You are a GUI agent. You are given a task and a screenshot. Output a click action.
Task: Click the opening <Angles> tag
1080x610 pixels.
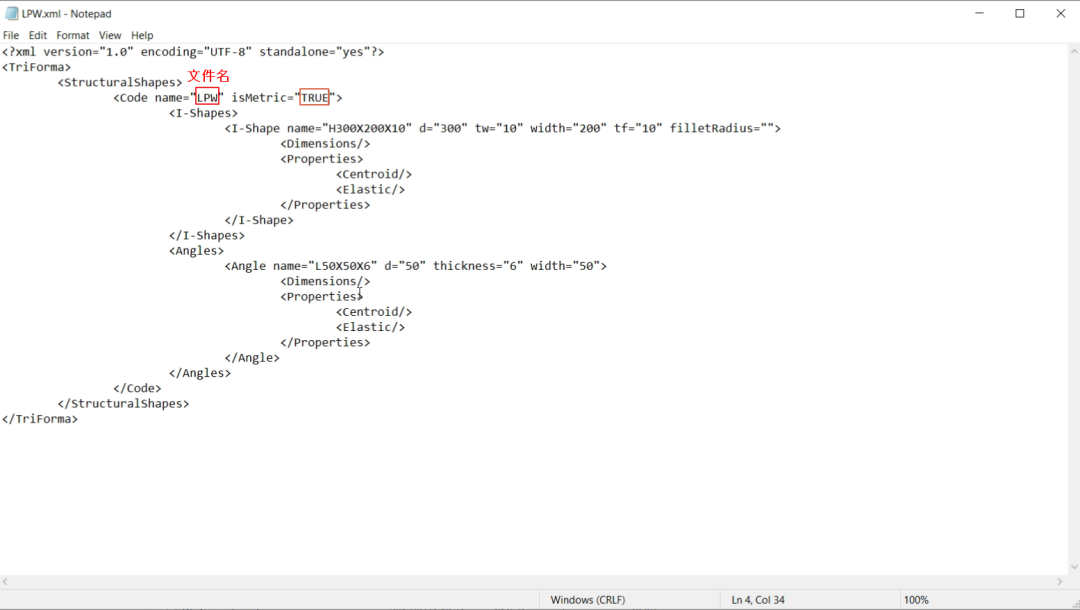[196, 251]
